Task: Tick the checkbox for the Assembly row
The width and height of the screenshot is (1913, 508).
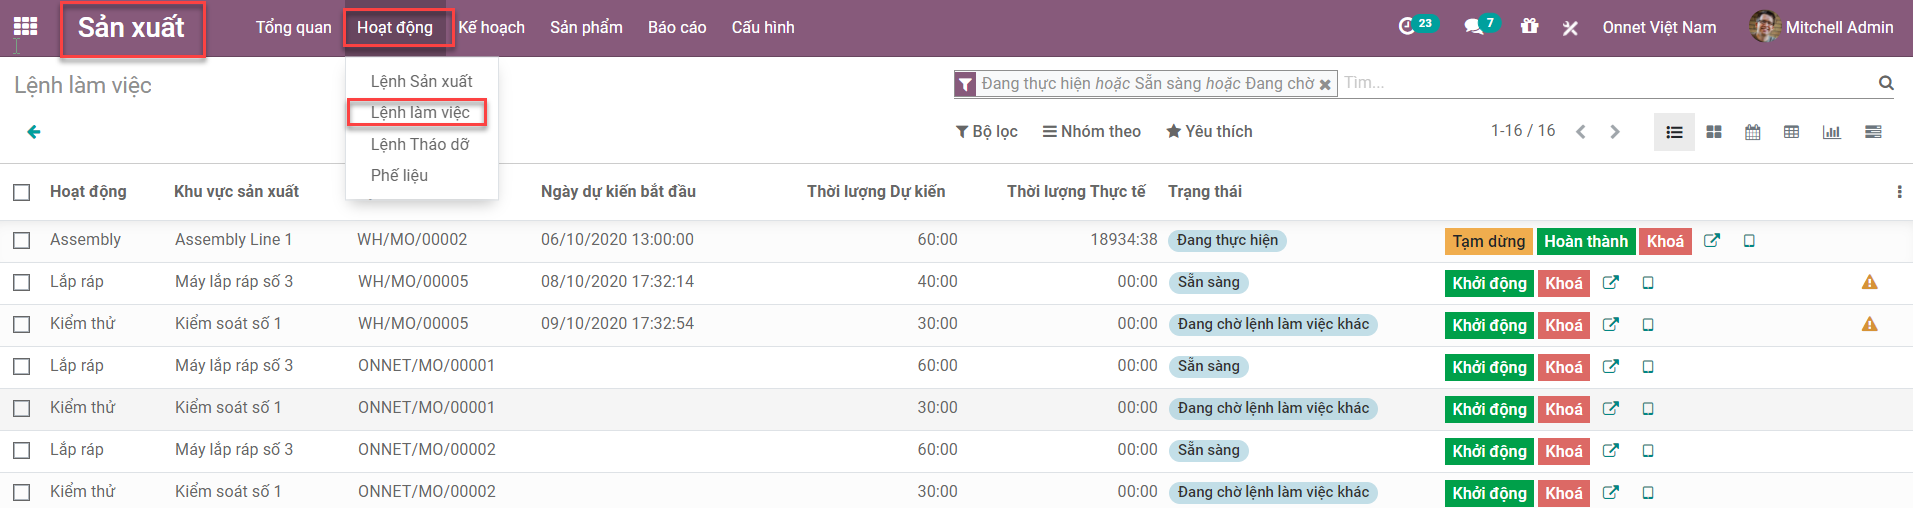Action: (x=22, y=240)
